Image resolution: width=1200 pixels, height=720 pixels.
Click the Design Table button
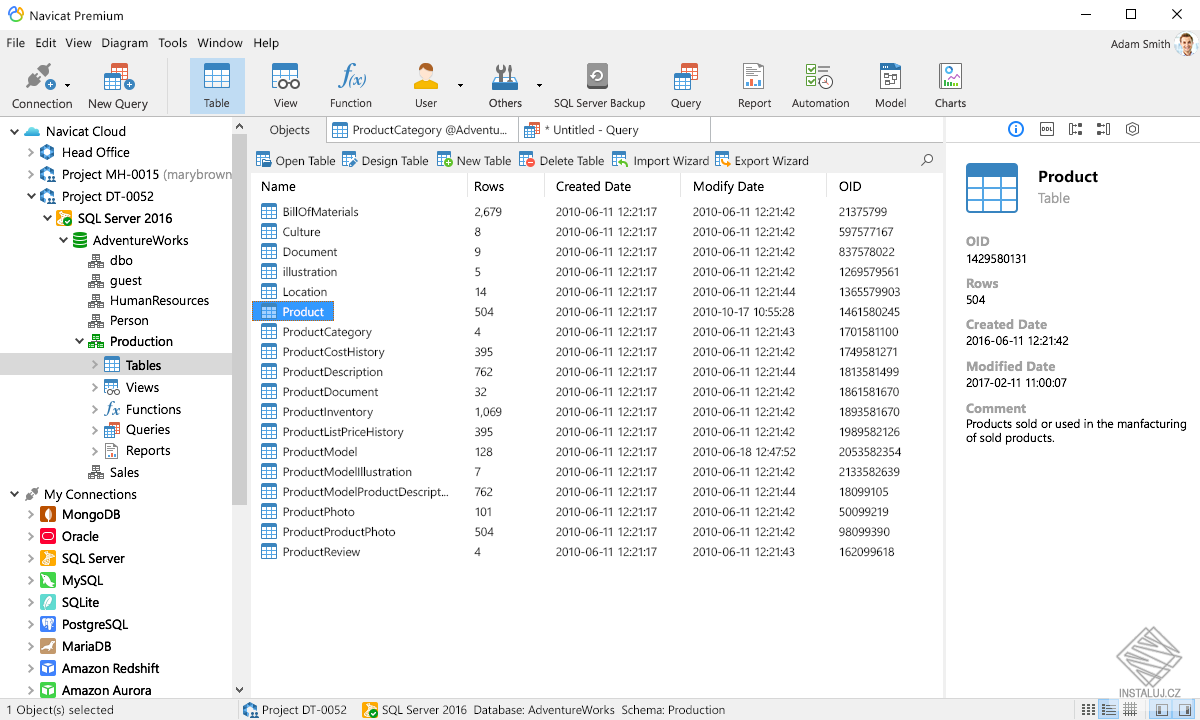coord(385,160)
